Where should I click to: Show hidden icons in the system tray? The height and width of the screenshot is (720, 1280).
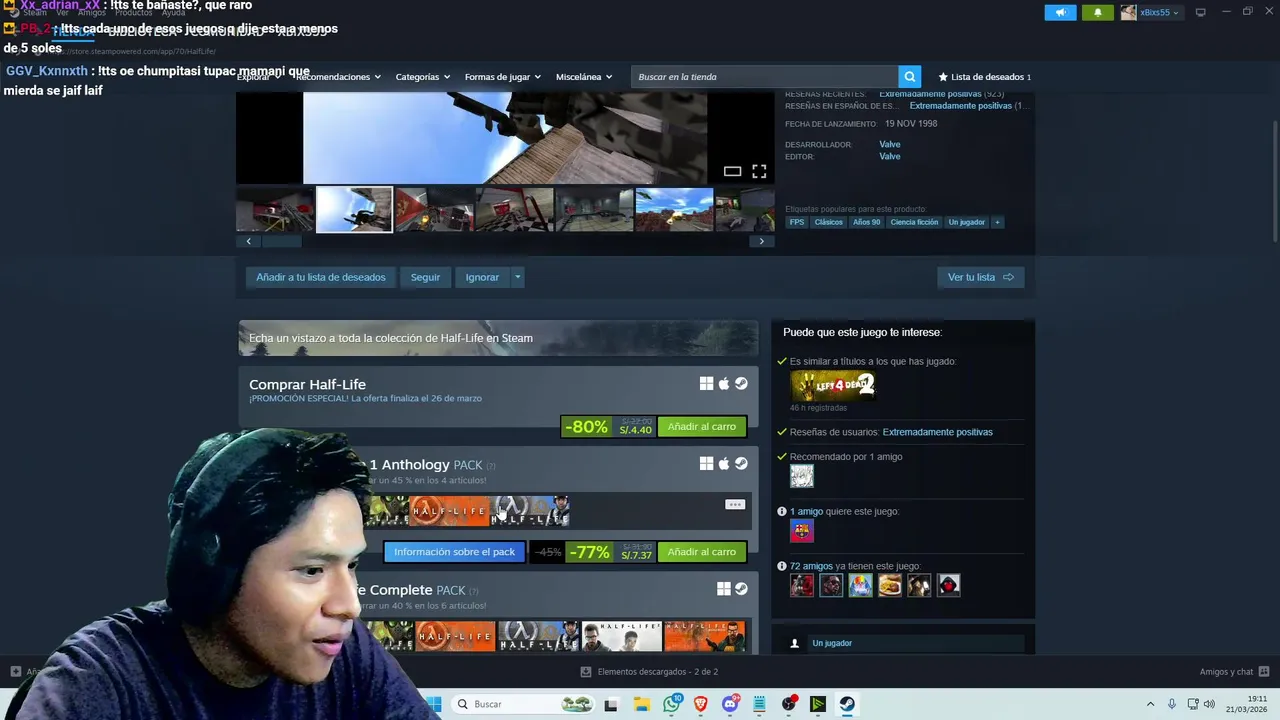click(x=1150, y=704)
